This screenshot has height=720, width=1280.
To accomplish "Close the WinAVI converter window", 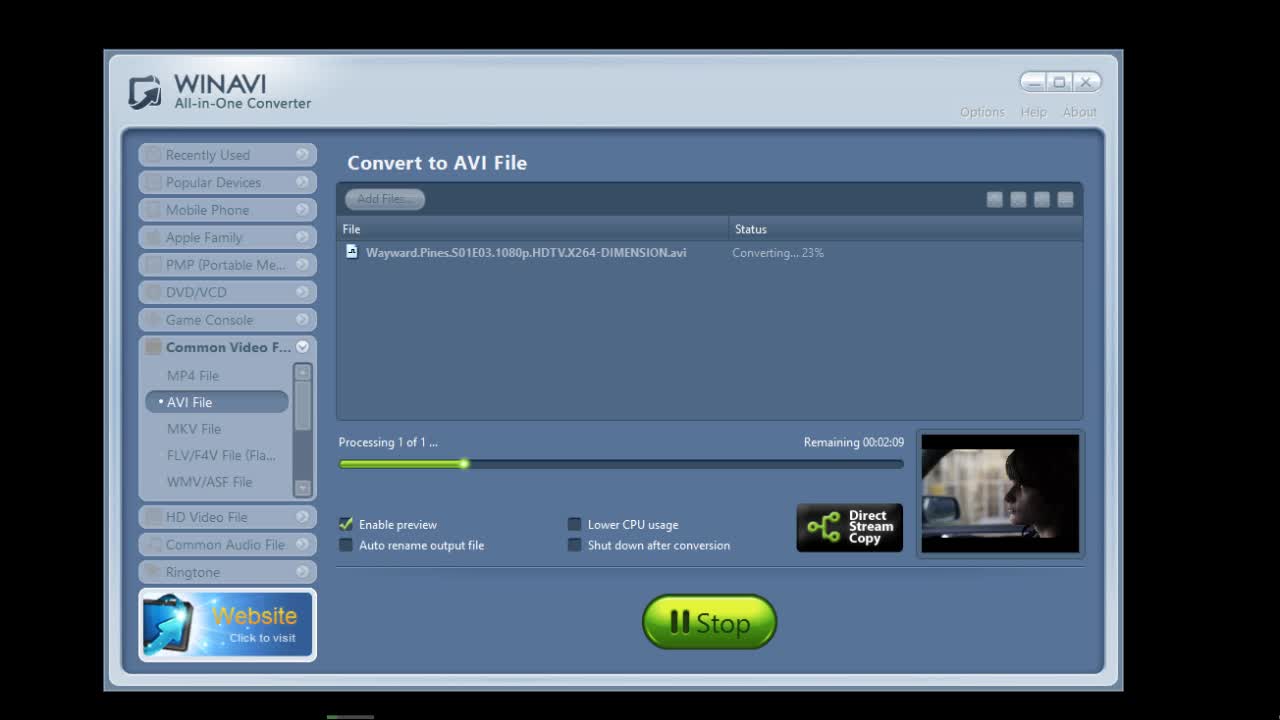I will [1086, 82].
